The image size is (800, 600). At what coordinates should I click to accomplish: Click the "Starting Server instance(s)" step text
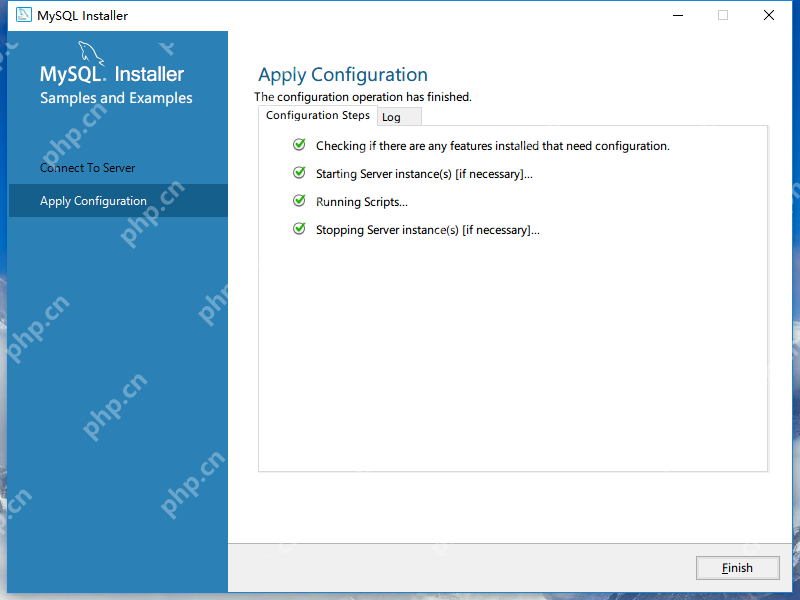(424, 174)
